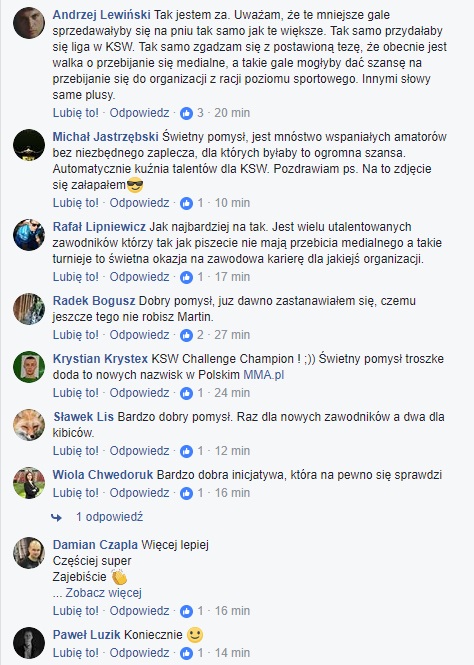Viewport: 474px width, 665px height.
Task: Click the '27 min' timestamp on Radek's comment
Action: (x=232, y=335)
